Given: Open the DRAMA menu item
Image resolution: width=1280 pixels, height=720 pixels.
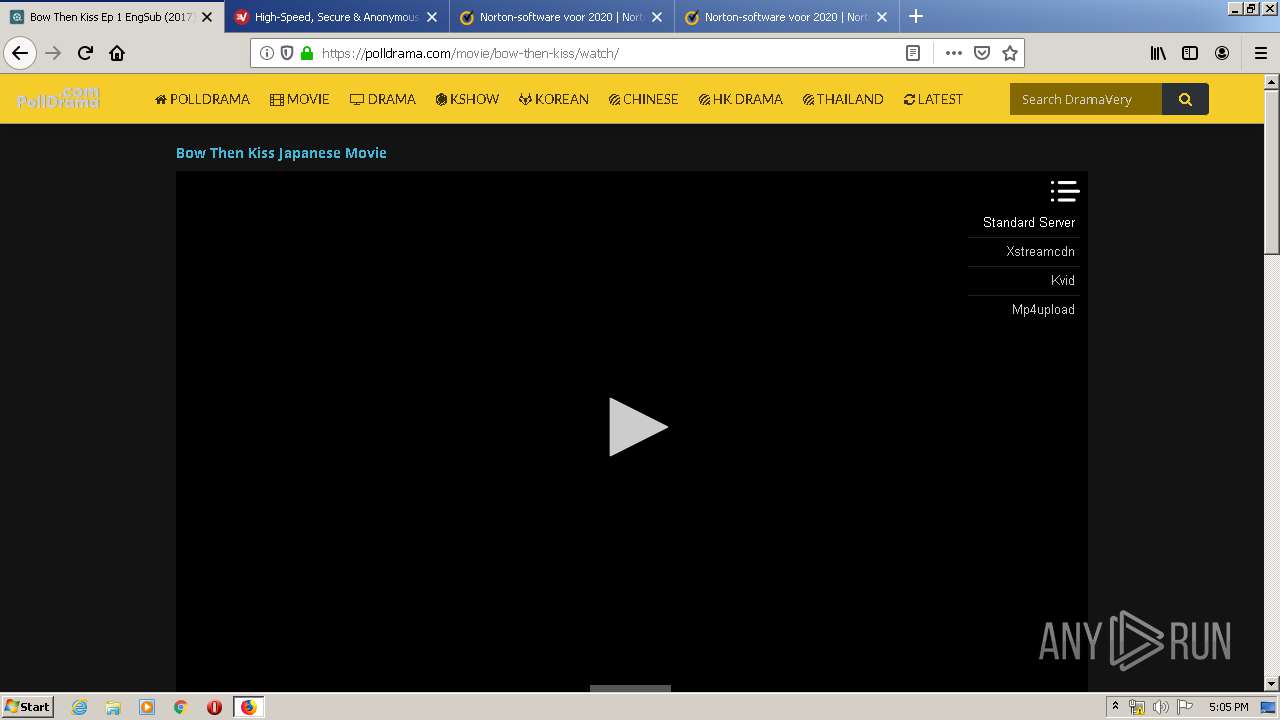Looking at the screenshot, I should tap(383, 99).
